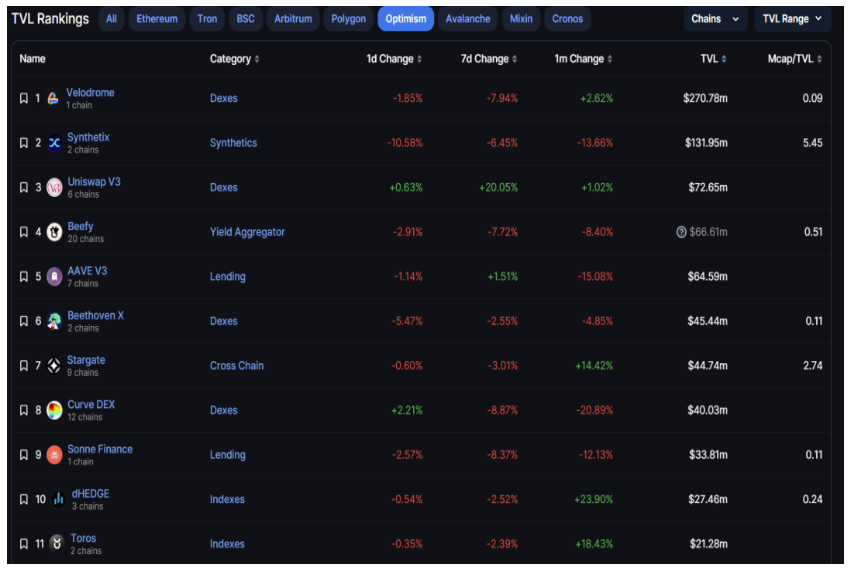Toggle bookmark for Stargate
Image resolution: width=856 pixels, height=575 pixels.
tap(23, 366)
